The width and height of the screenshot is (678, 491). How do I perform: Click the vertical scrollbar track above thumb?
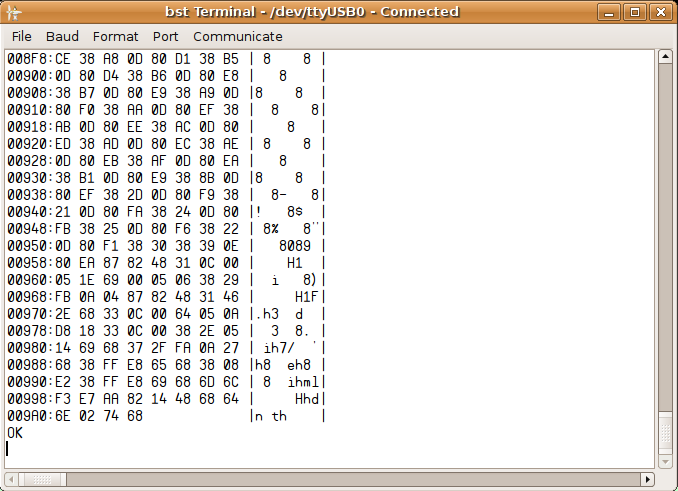click(665, 238)
